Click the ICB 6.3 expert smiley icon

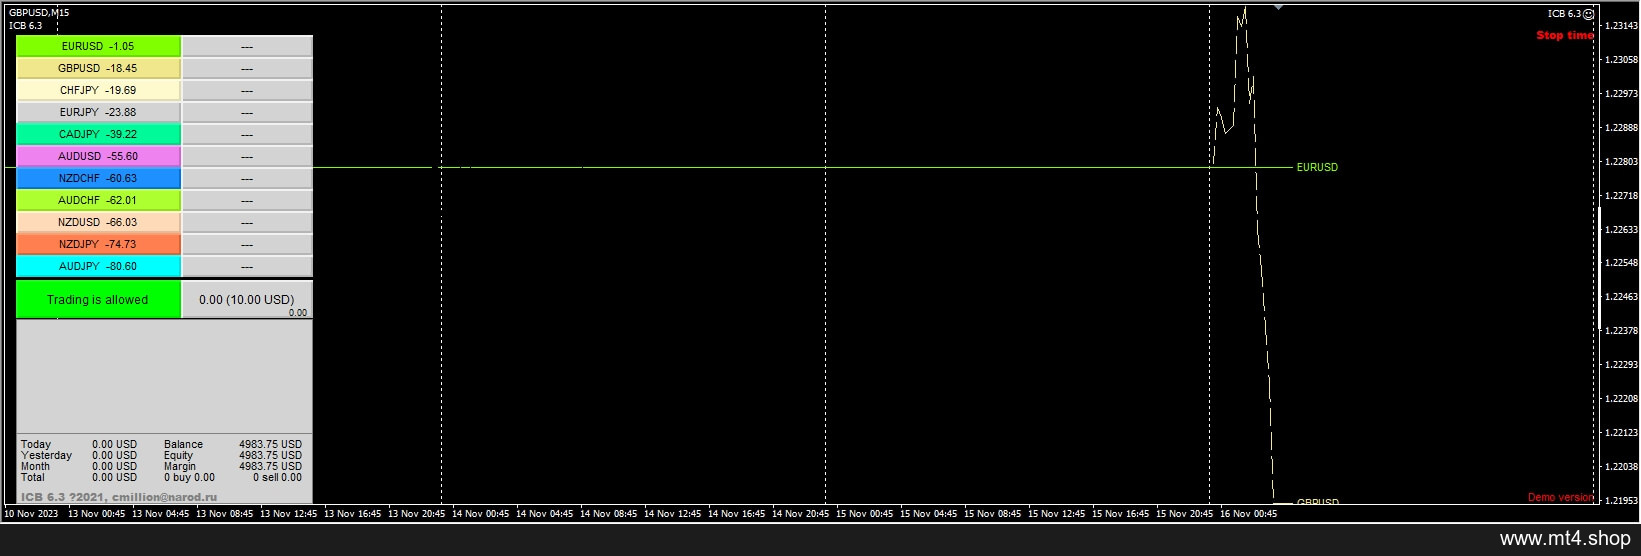point(1589,14)
